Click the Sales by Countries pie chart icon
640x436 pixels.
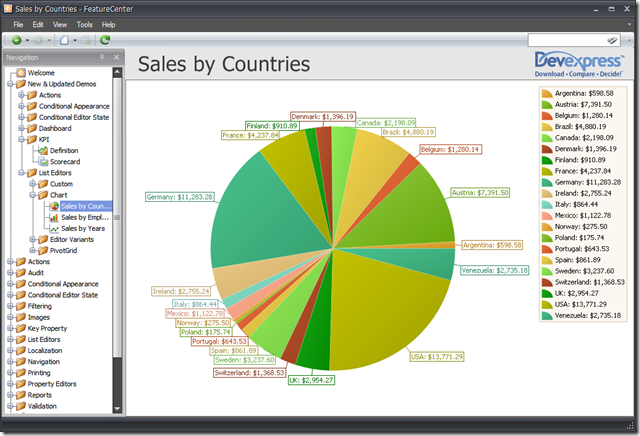click(54, 206)
